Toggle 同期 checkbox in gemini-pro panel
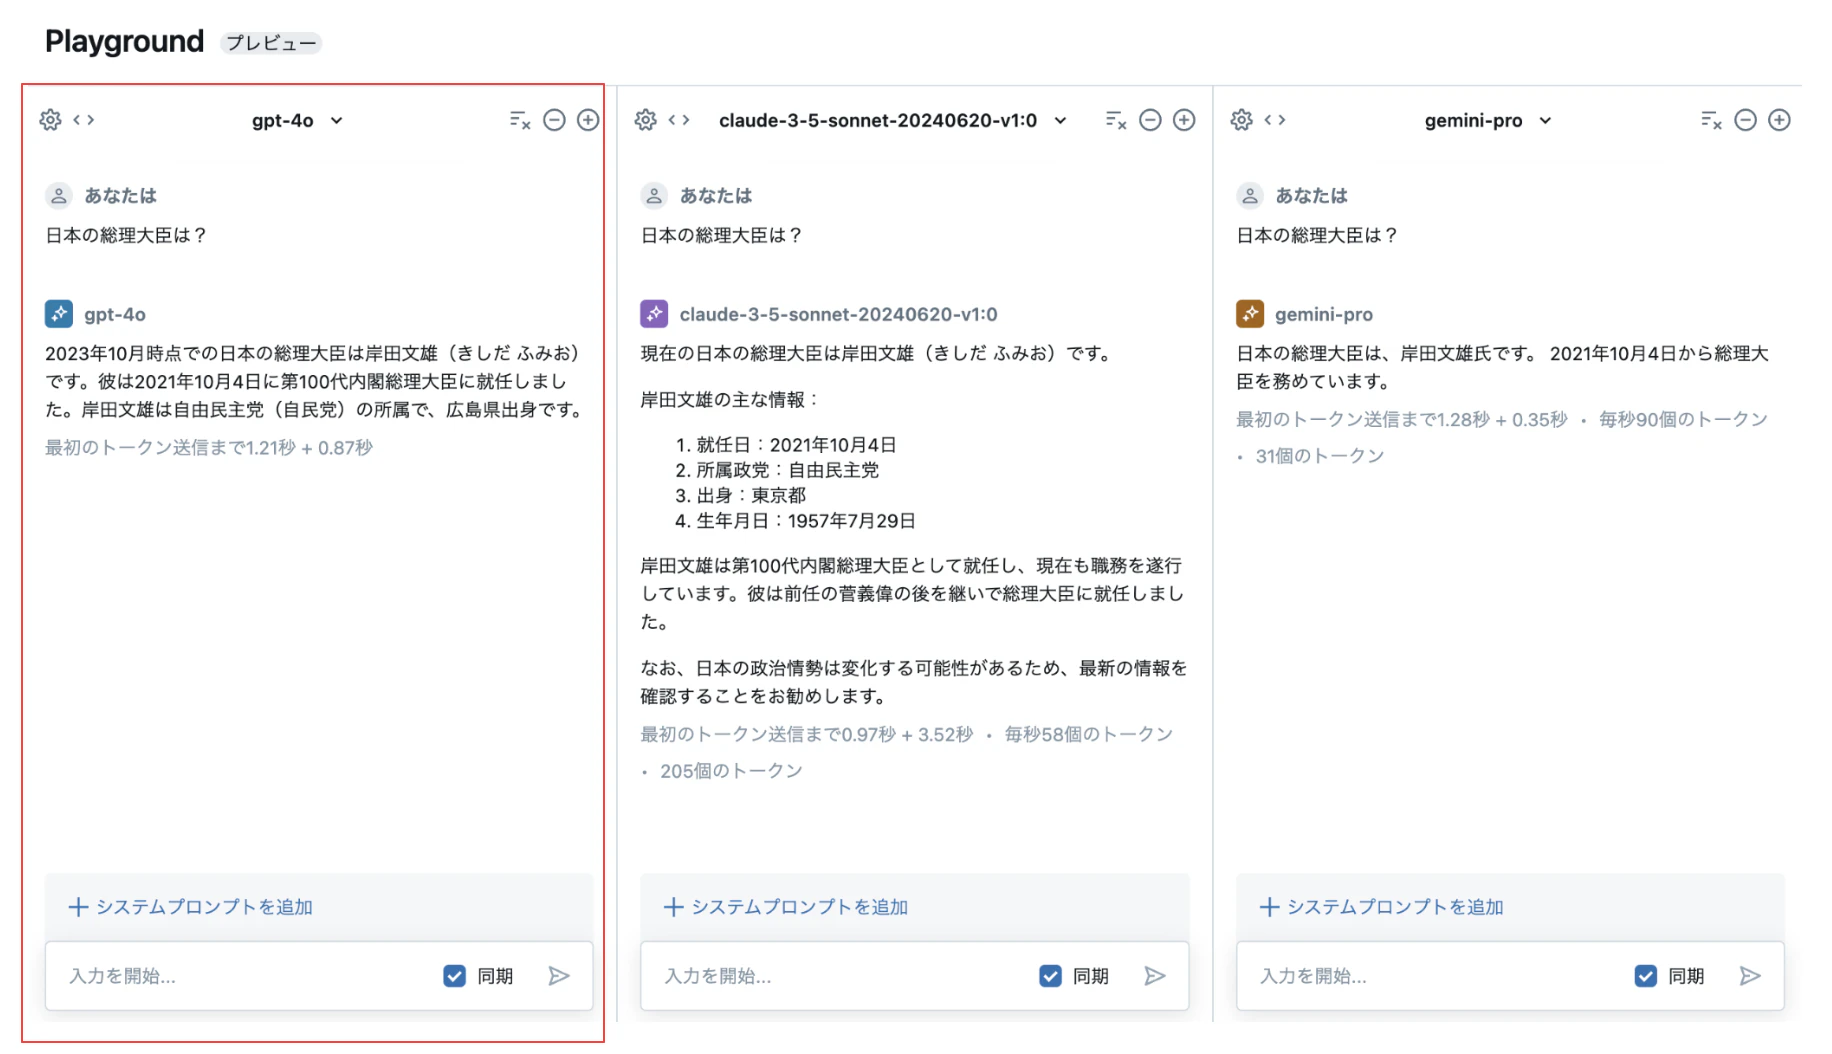 tap(1645, 976)
